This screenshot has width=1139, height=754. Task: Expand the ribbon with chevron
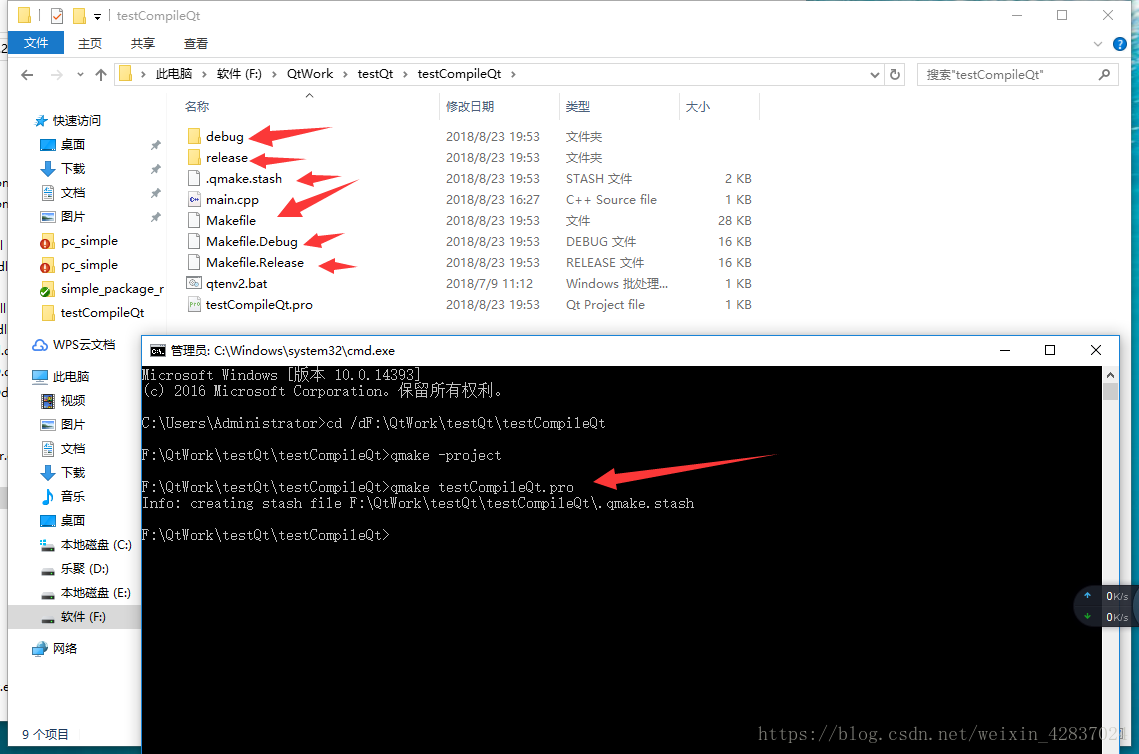(1098, 44)
